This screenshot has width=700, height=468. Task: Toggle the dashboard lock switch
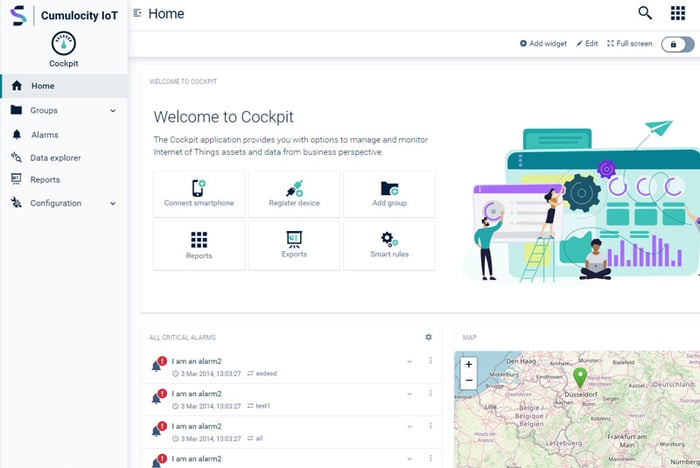[678, 44]
